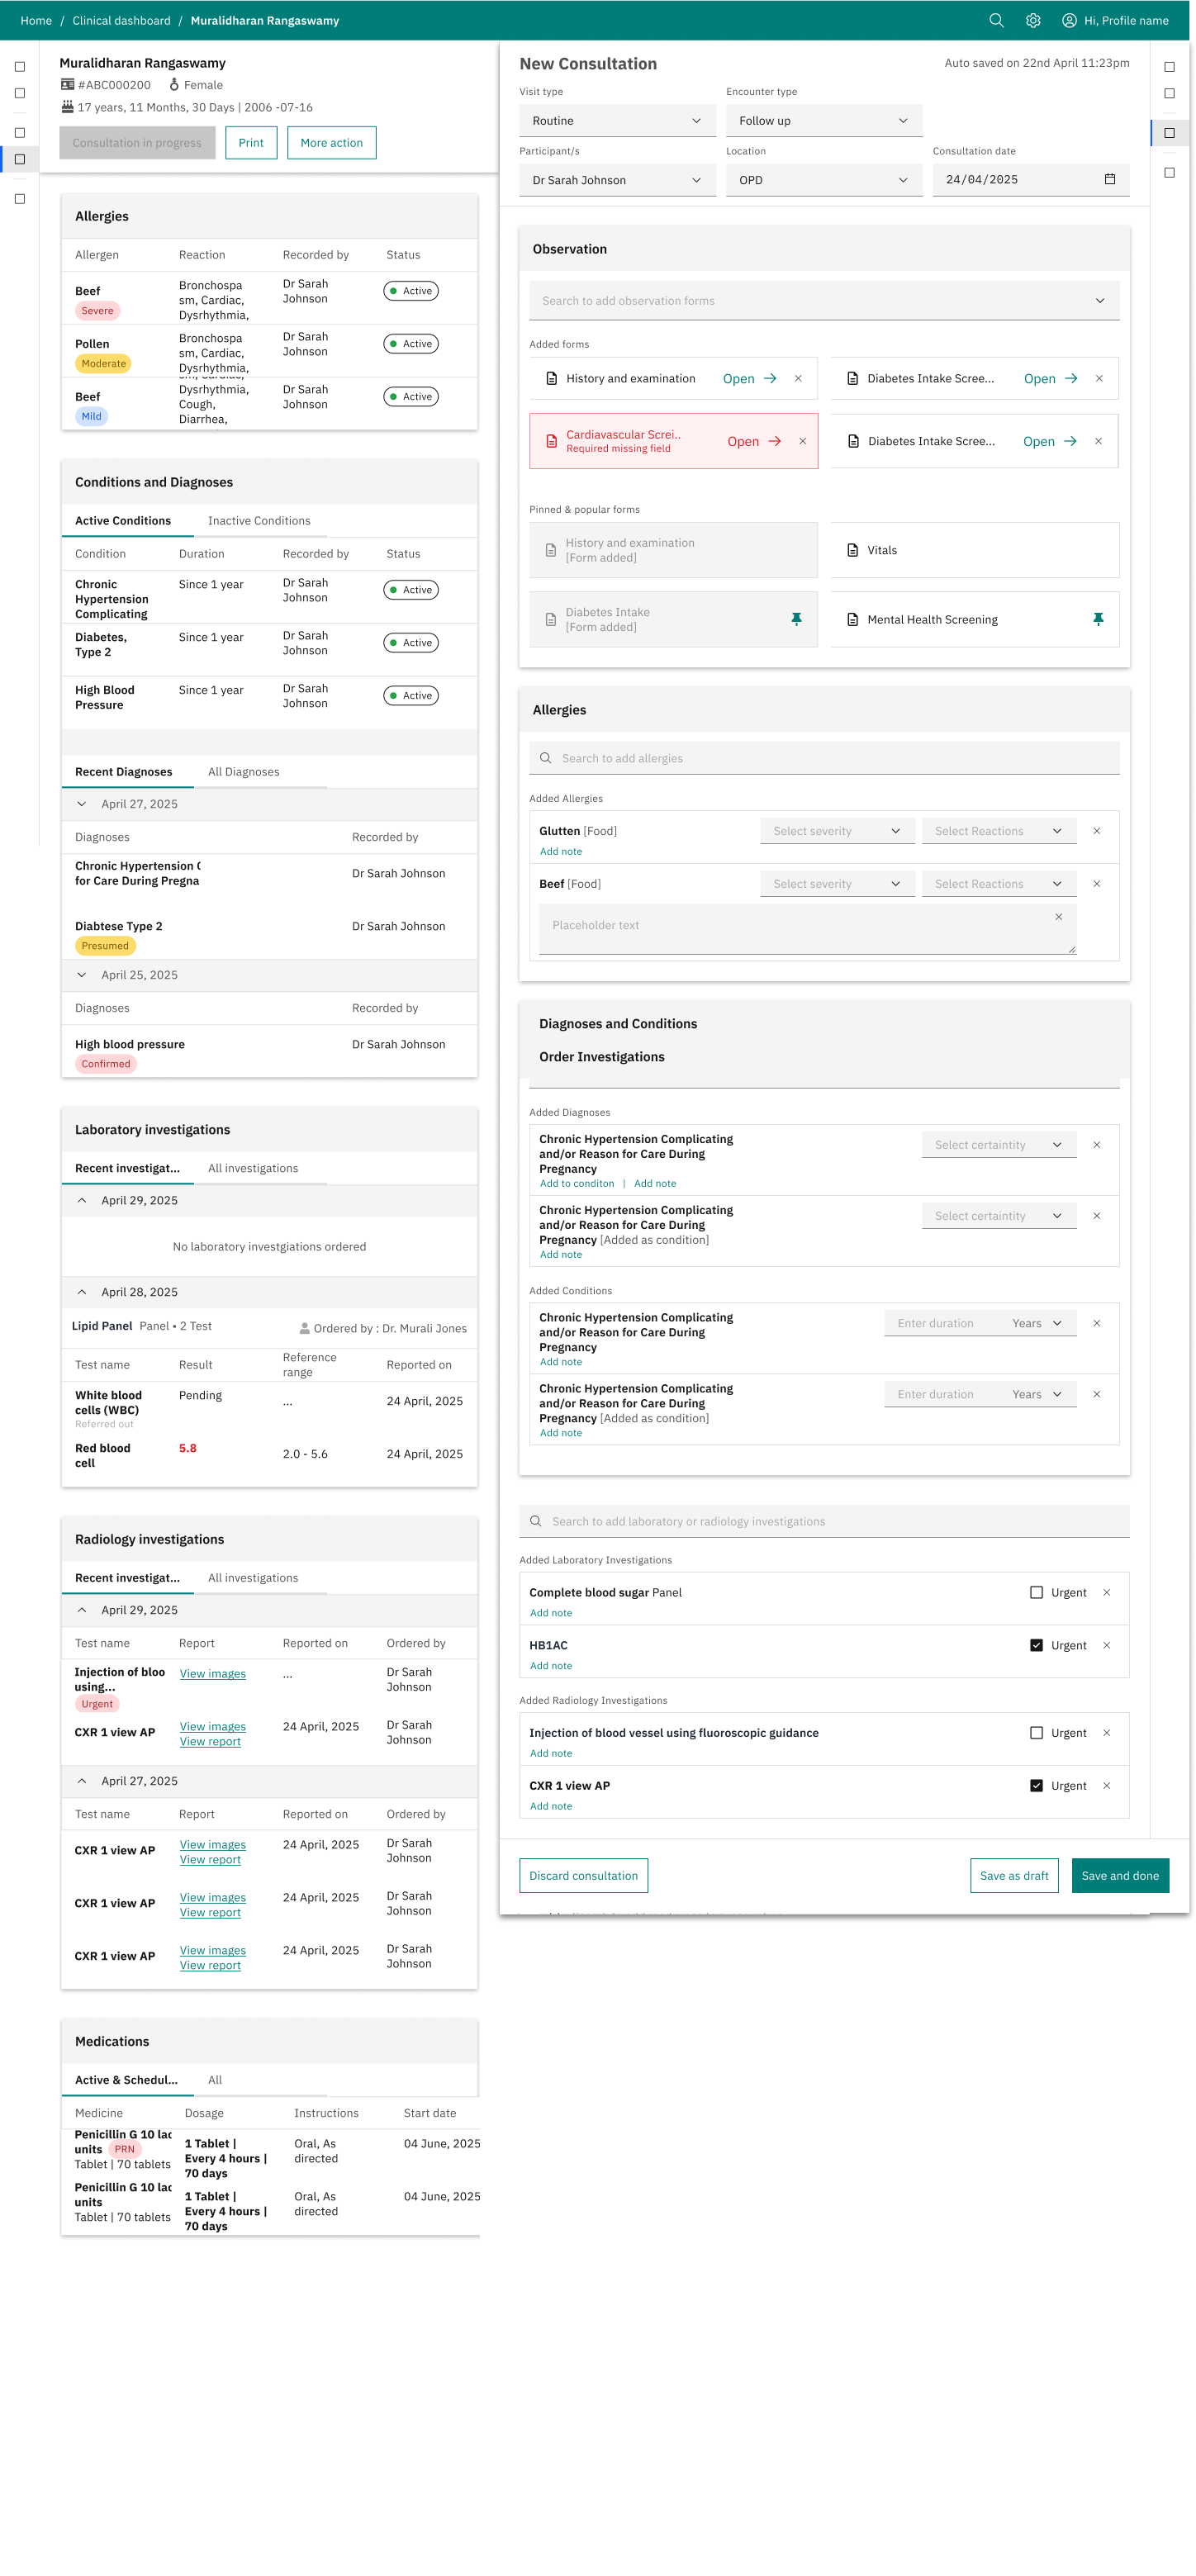The height and width of the screenshot is (2576, 1196).
Task: Open settings gear in top header
Action: pos(1033,21)
